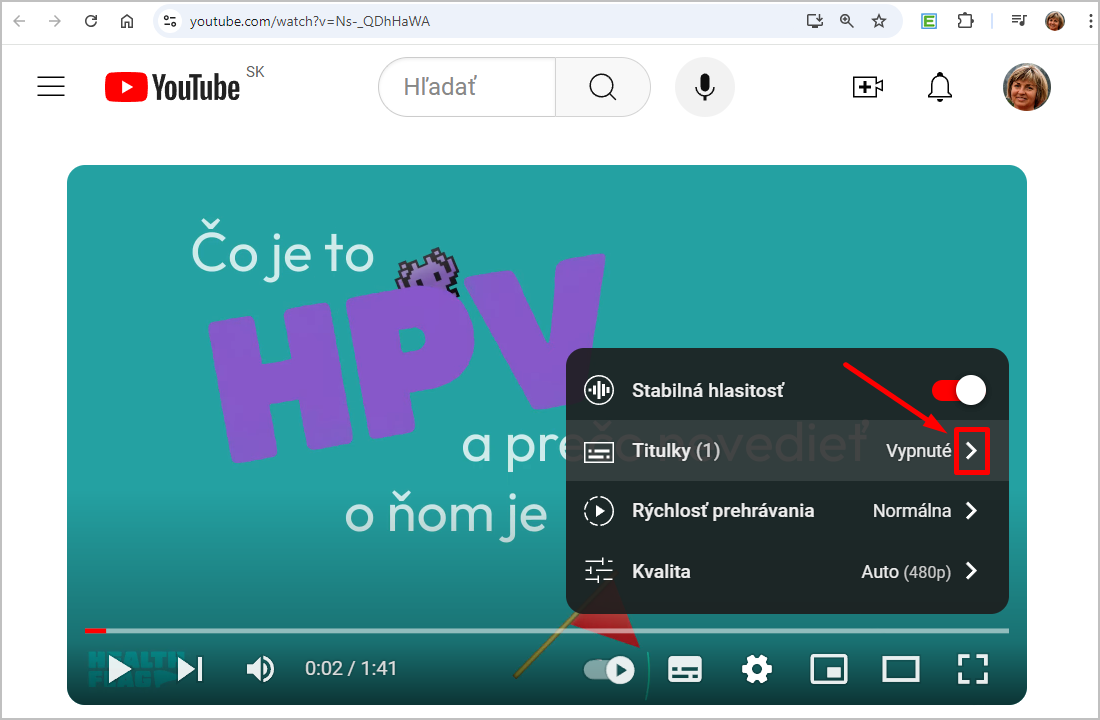Expand the Titulky chevron next to Vypnuté
Viewport: 1100px width, 720px height.
pyautogui.click(x=972, y=451)
